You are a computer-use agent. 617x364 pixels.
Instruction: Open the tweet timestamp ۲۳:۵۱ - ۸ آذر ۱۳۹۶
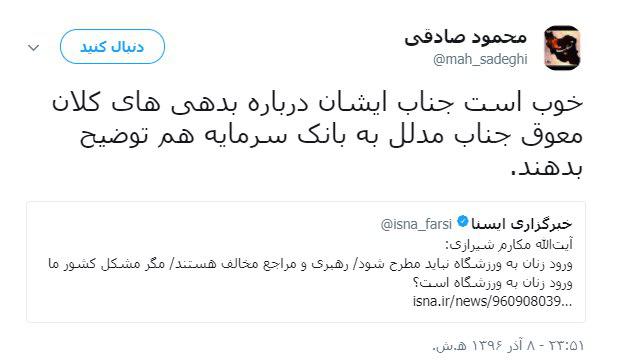point(508,346)
